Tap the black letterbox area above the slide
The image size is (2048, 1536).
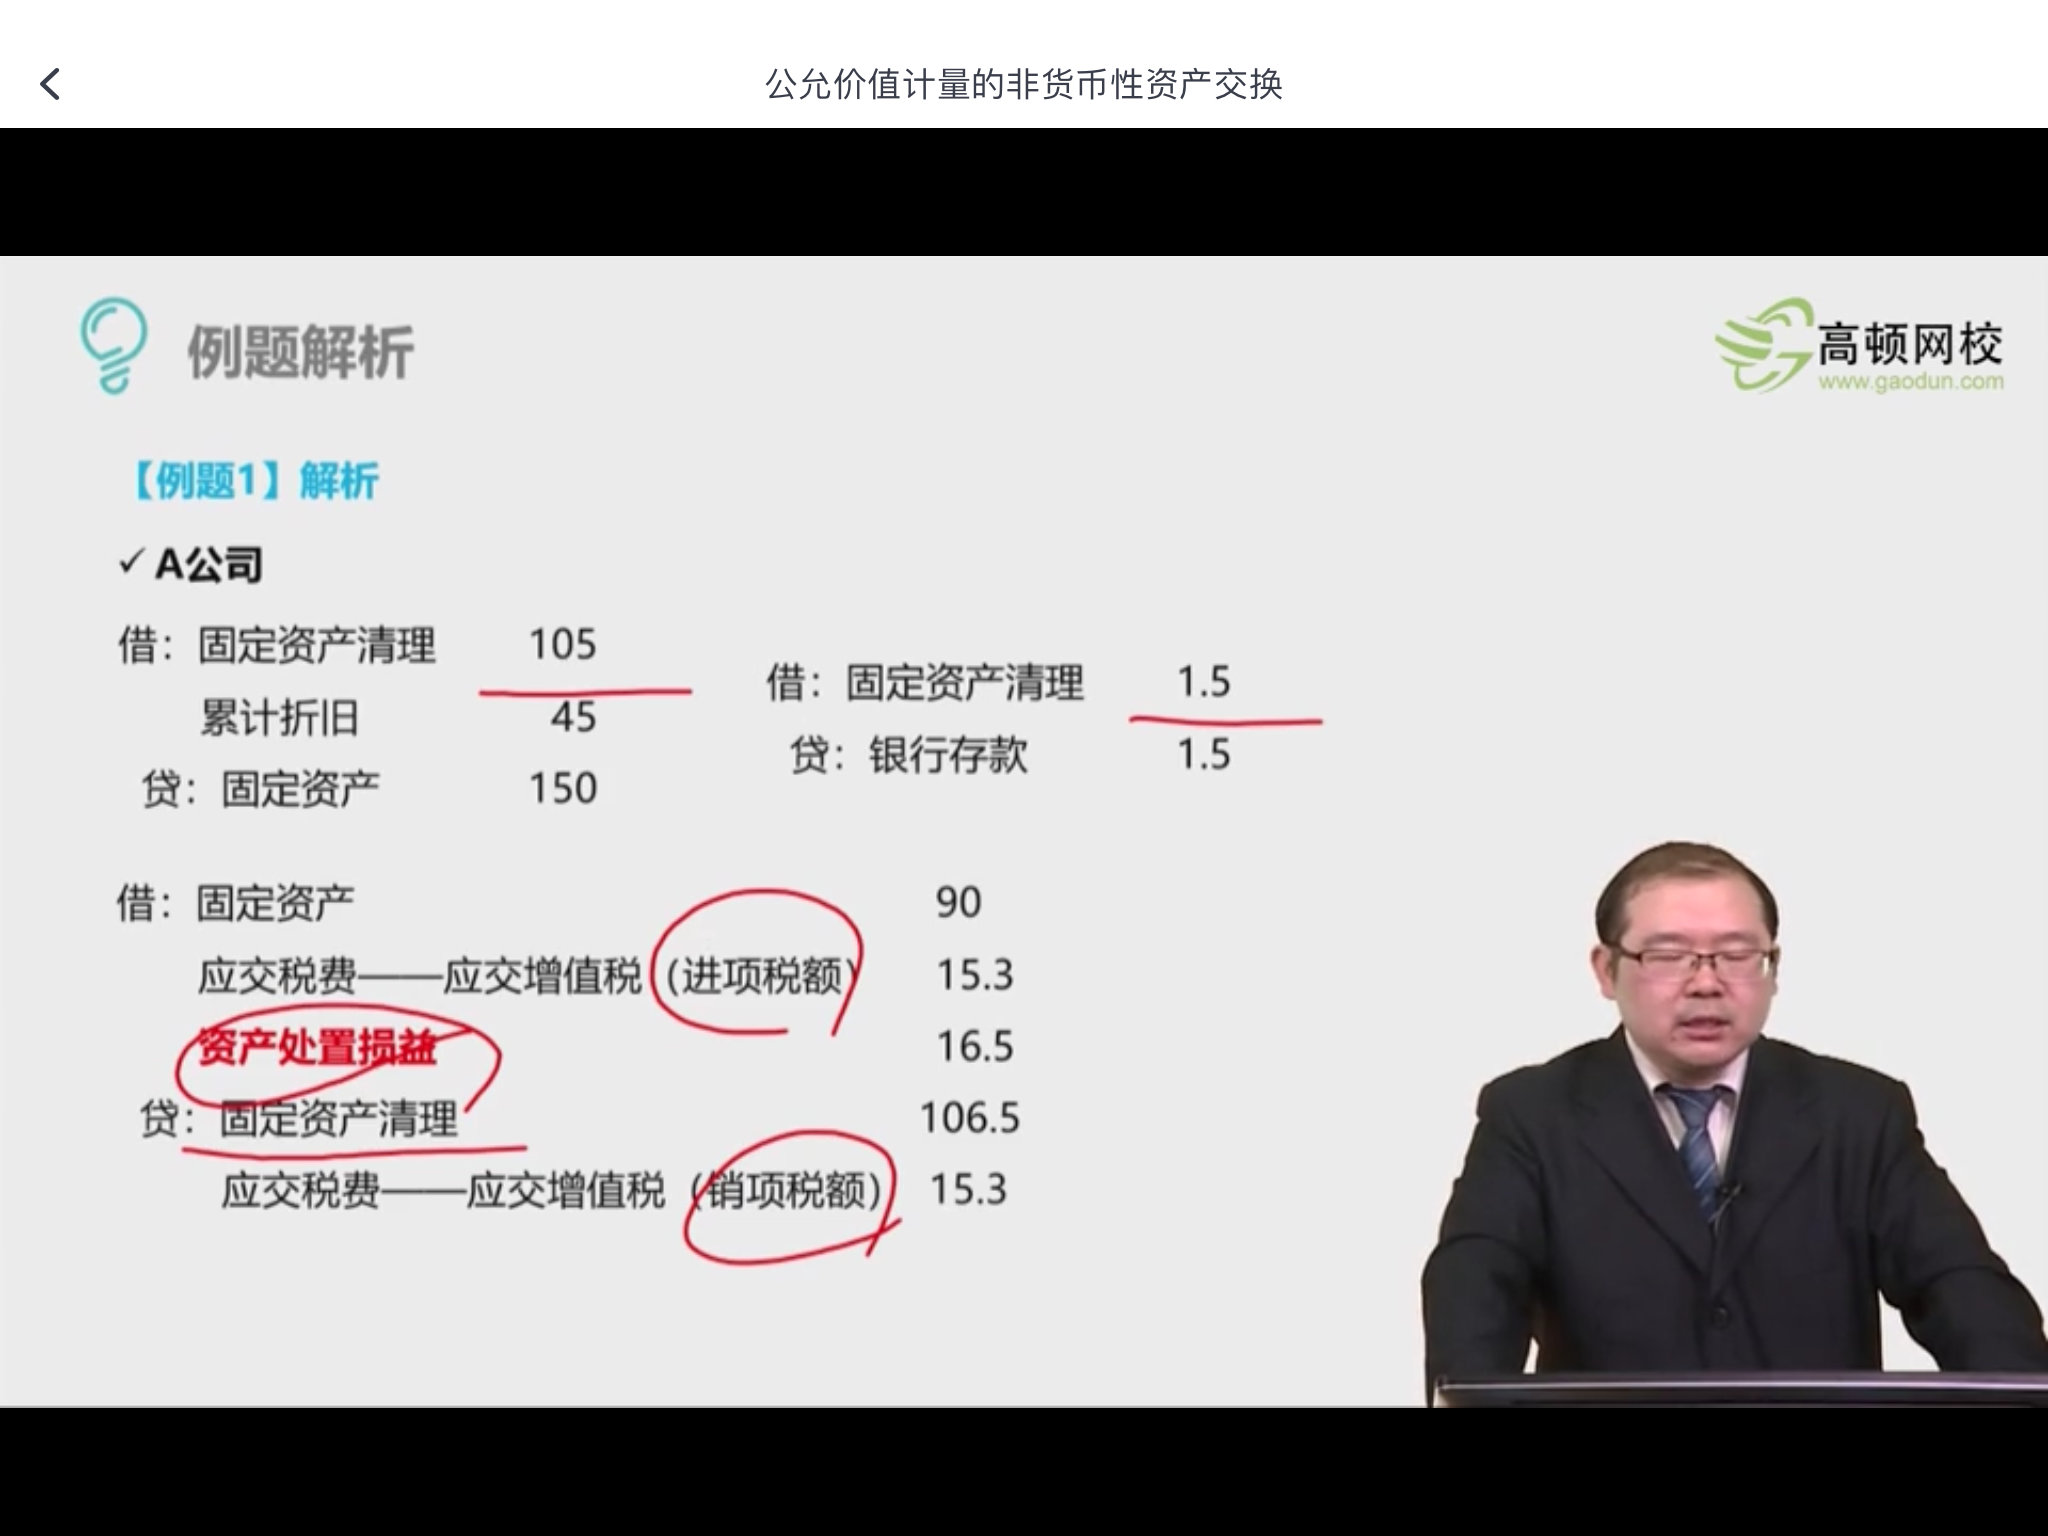(x=1024, y=190)
